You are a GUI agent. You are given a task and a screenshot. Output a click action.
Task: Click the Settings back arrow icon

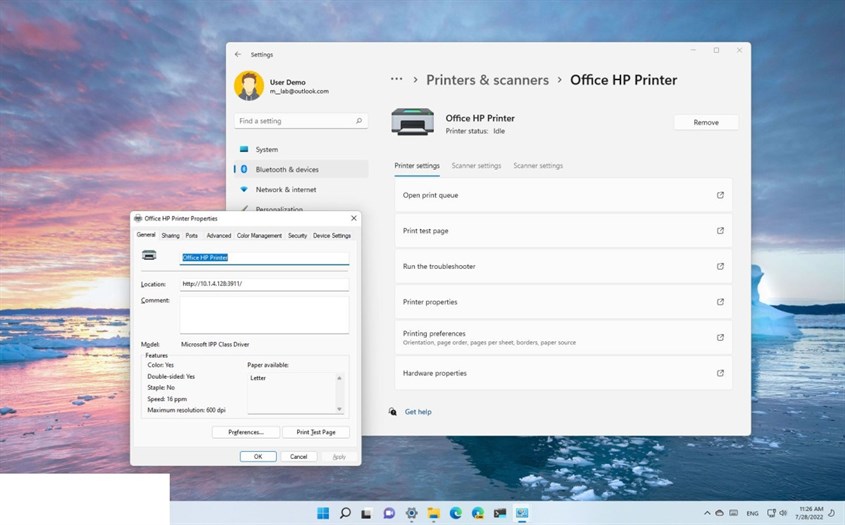pos(238,55)
